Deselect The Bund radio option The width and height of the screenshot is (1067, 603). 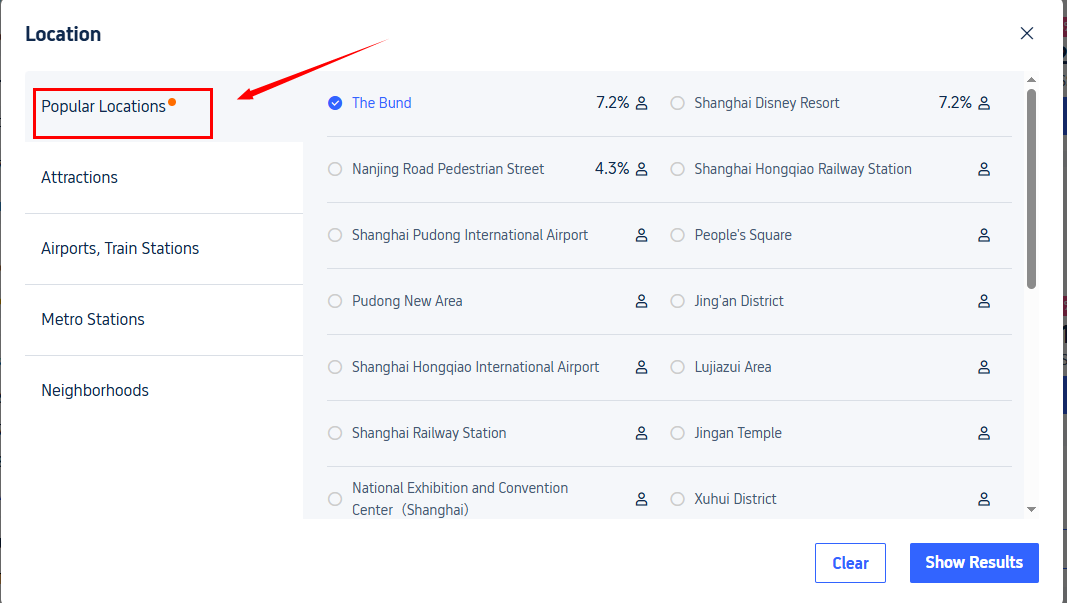[335, 103]
